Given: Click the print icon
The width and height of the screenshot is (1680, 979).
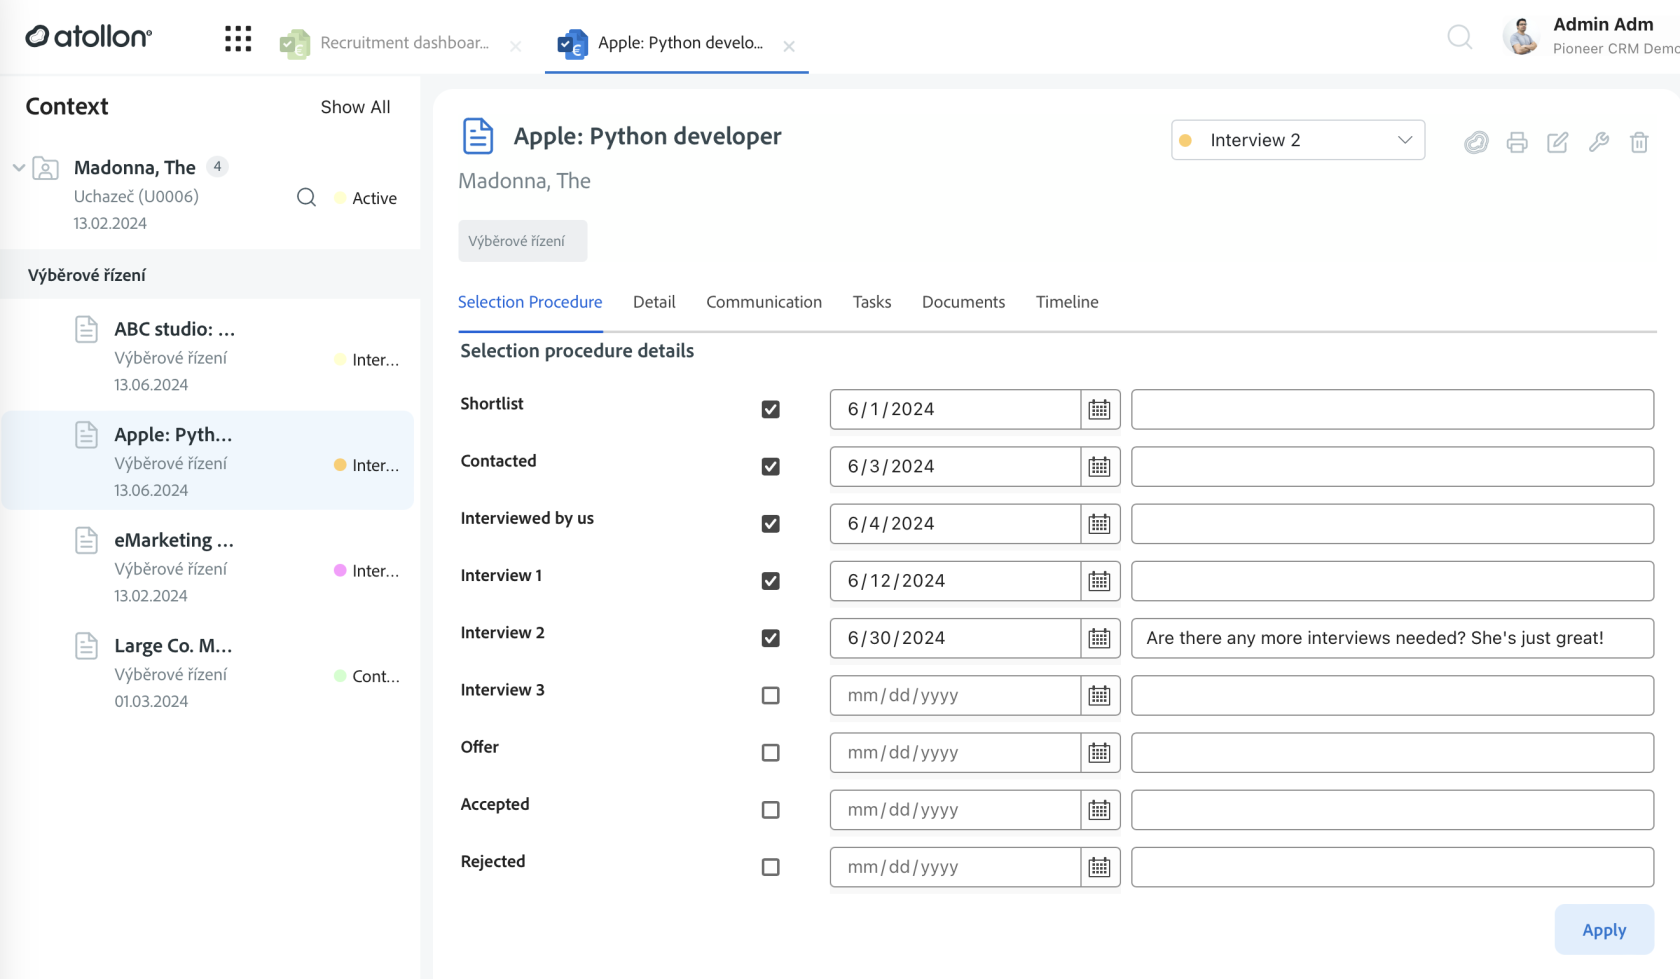Looking at the screenshot, I should 1517,142.
